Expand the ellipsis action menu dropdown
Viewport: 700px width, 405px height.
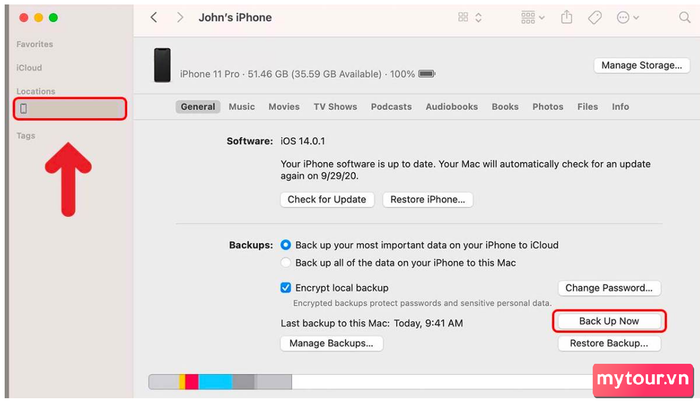pos(628,17)
